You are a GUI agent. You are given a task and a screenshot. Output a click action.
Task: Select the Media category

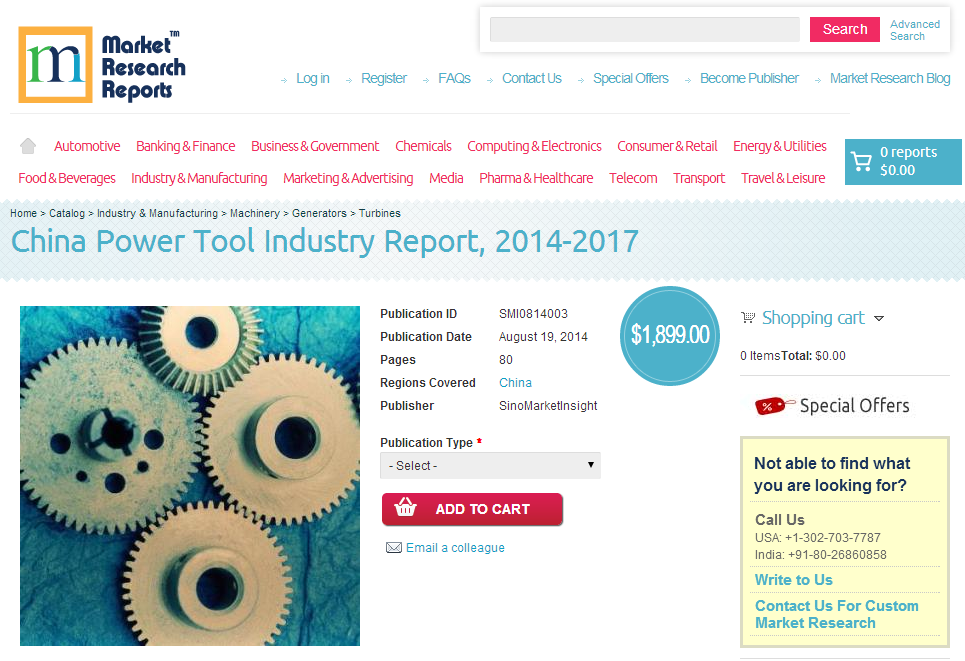click(x=446, y=178)
